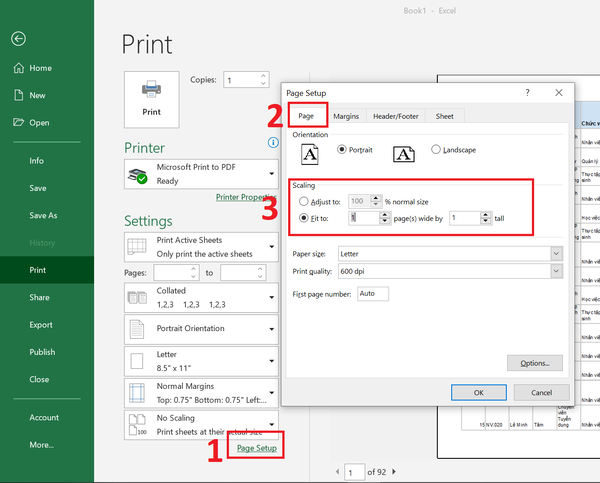This screenshot has height=483, width=600.
Task: Click the Open folder icon
Action: point(18,122)
